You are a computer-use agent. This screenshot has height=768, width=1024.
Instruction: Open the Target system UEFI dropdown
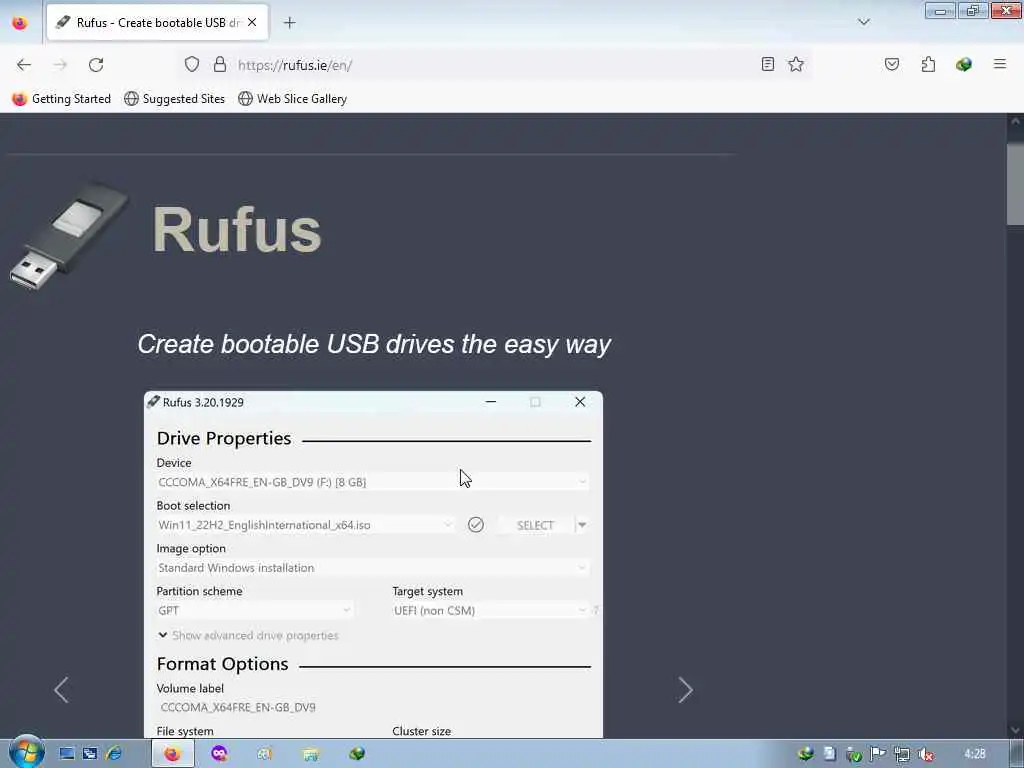490,611
